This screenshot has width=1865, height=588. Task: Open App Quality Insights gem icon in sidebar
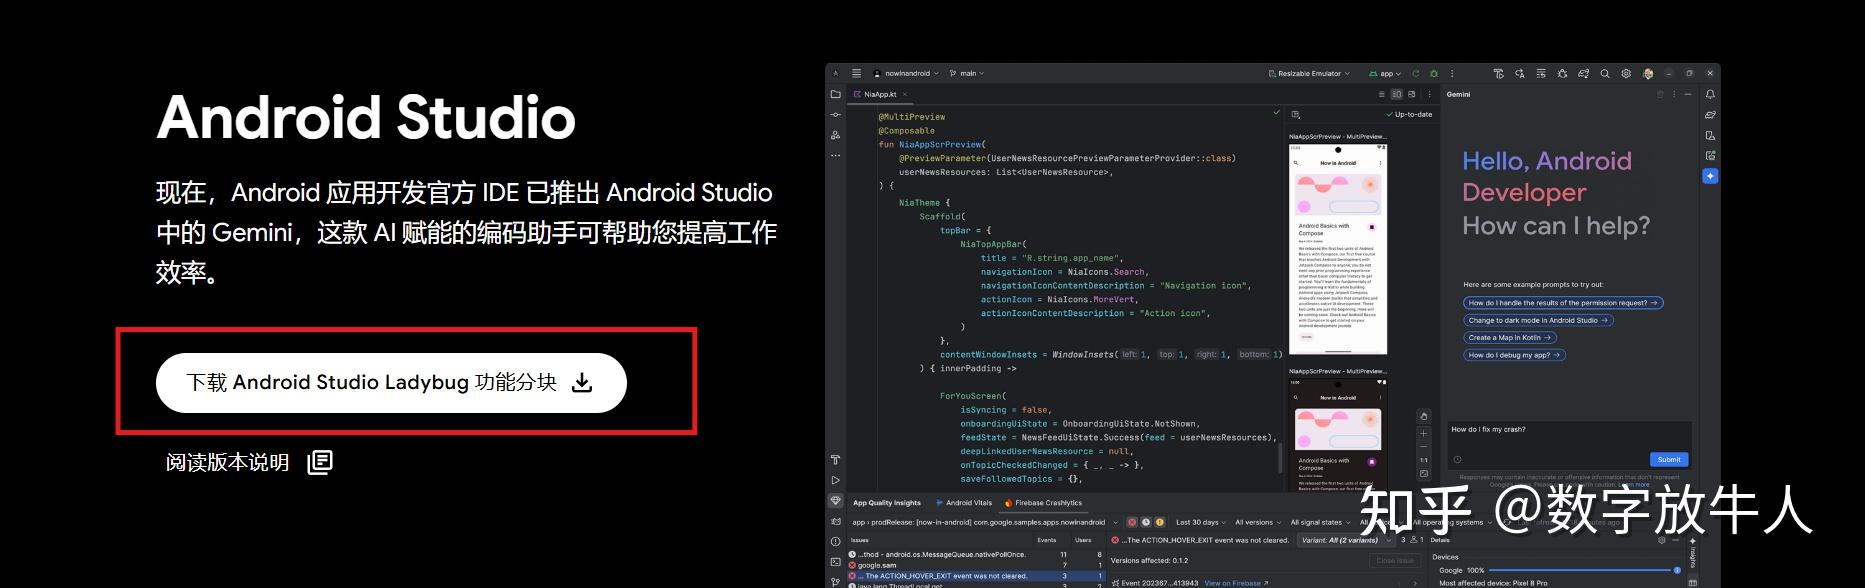[836, 501]
